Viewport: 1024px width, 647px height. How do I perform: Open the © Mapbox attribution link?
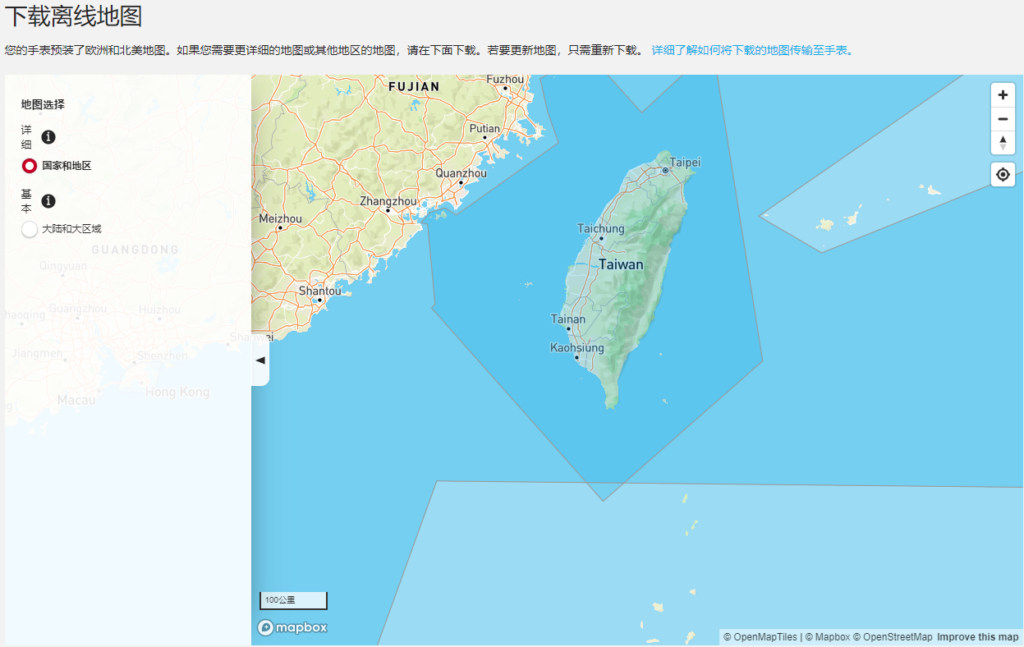click(827, 637)
